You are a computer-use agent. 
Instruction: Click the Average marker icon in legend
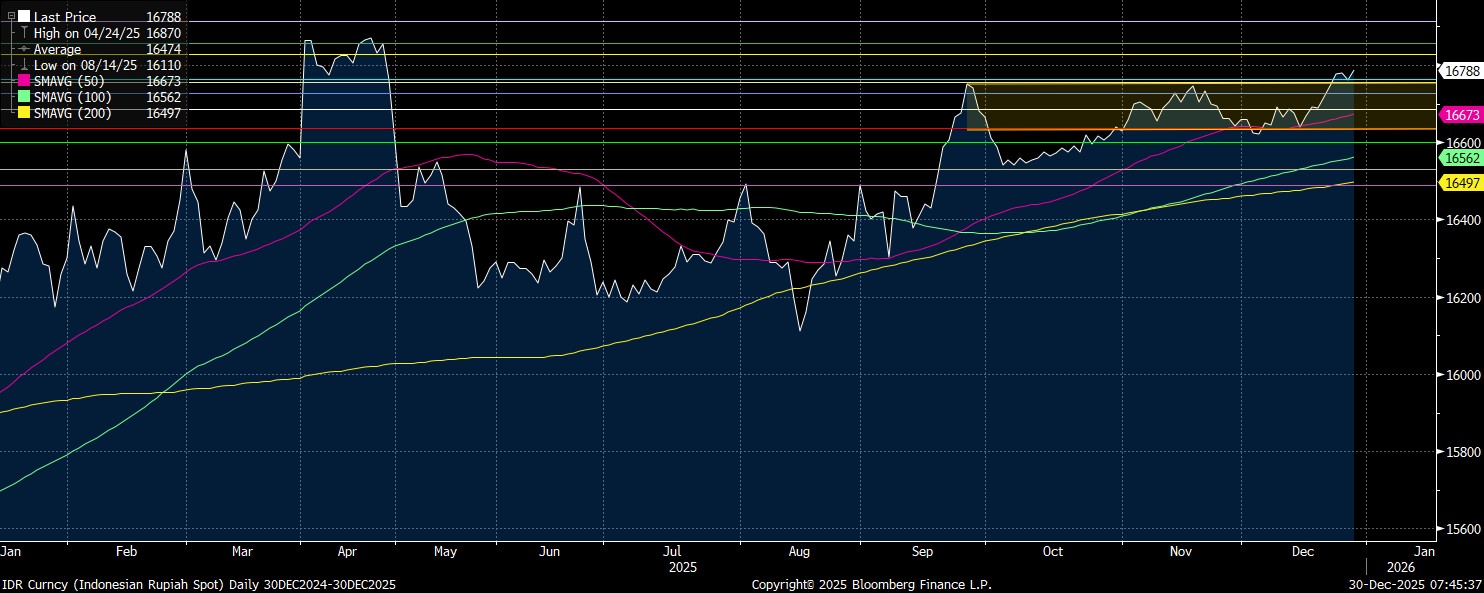click(24, 49)
